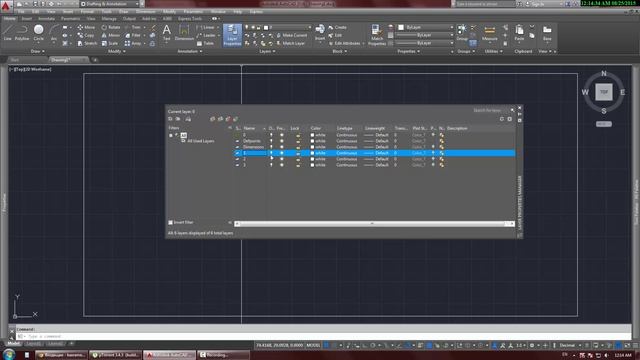Open the Home ribbon tab
Viewport: 640px width, 360px height.
pyautogui.click(x=9, y=18)
